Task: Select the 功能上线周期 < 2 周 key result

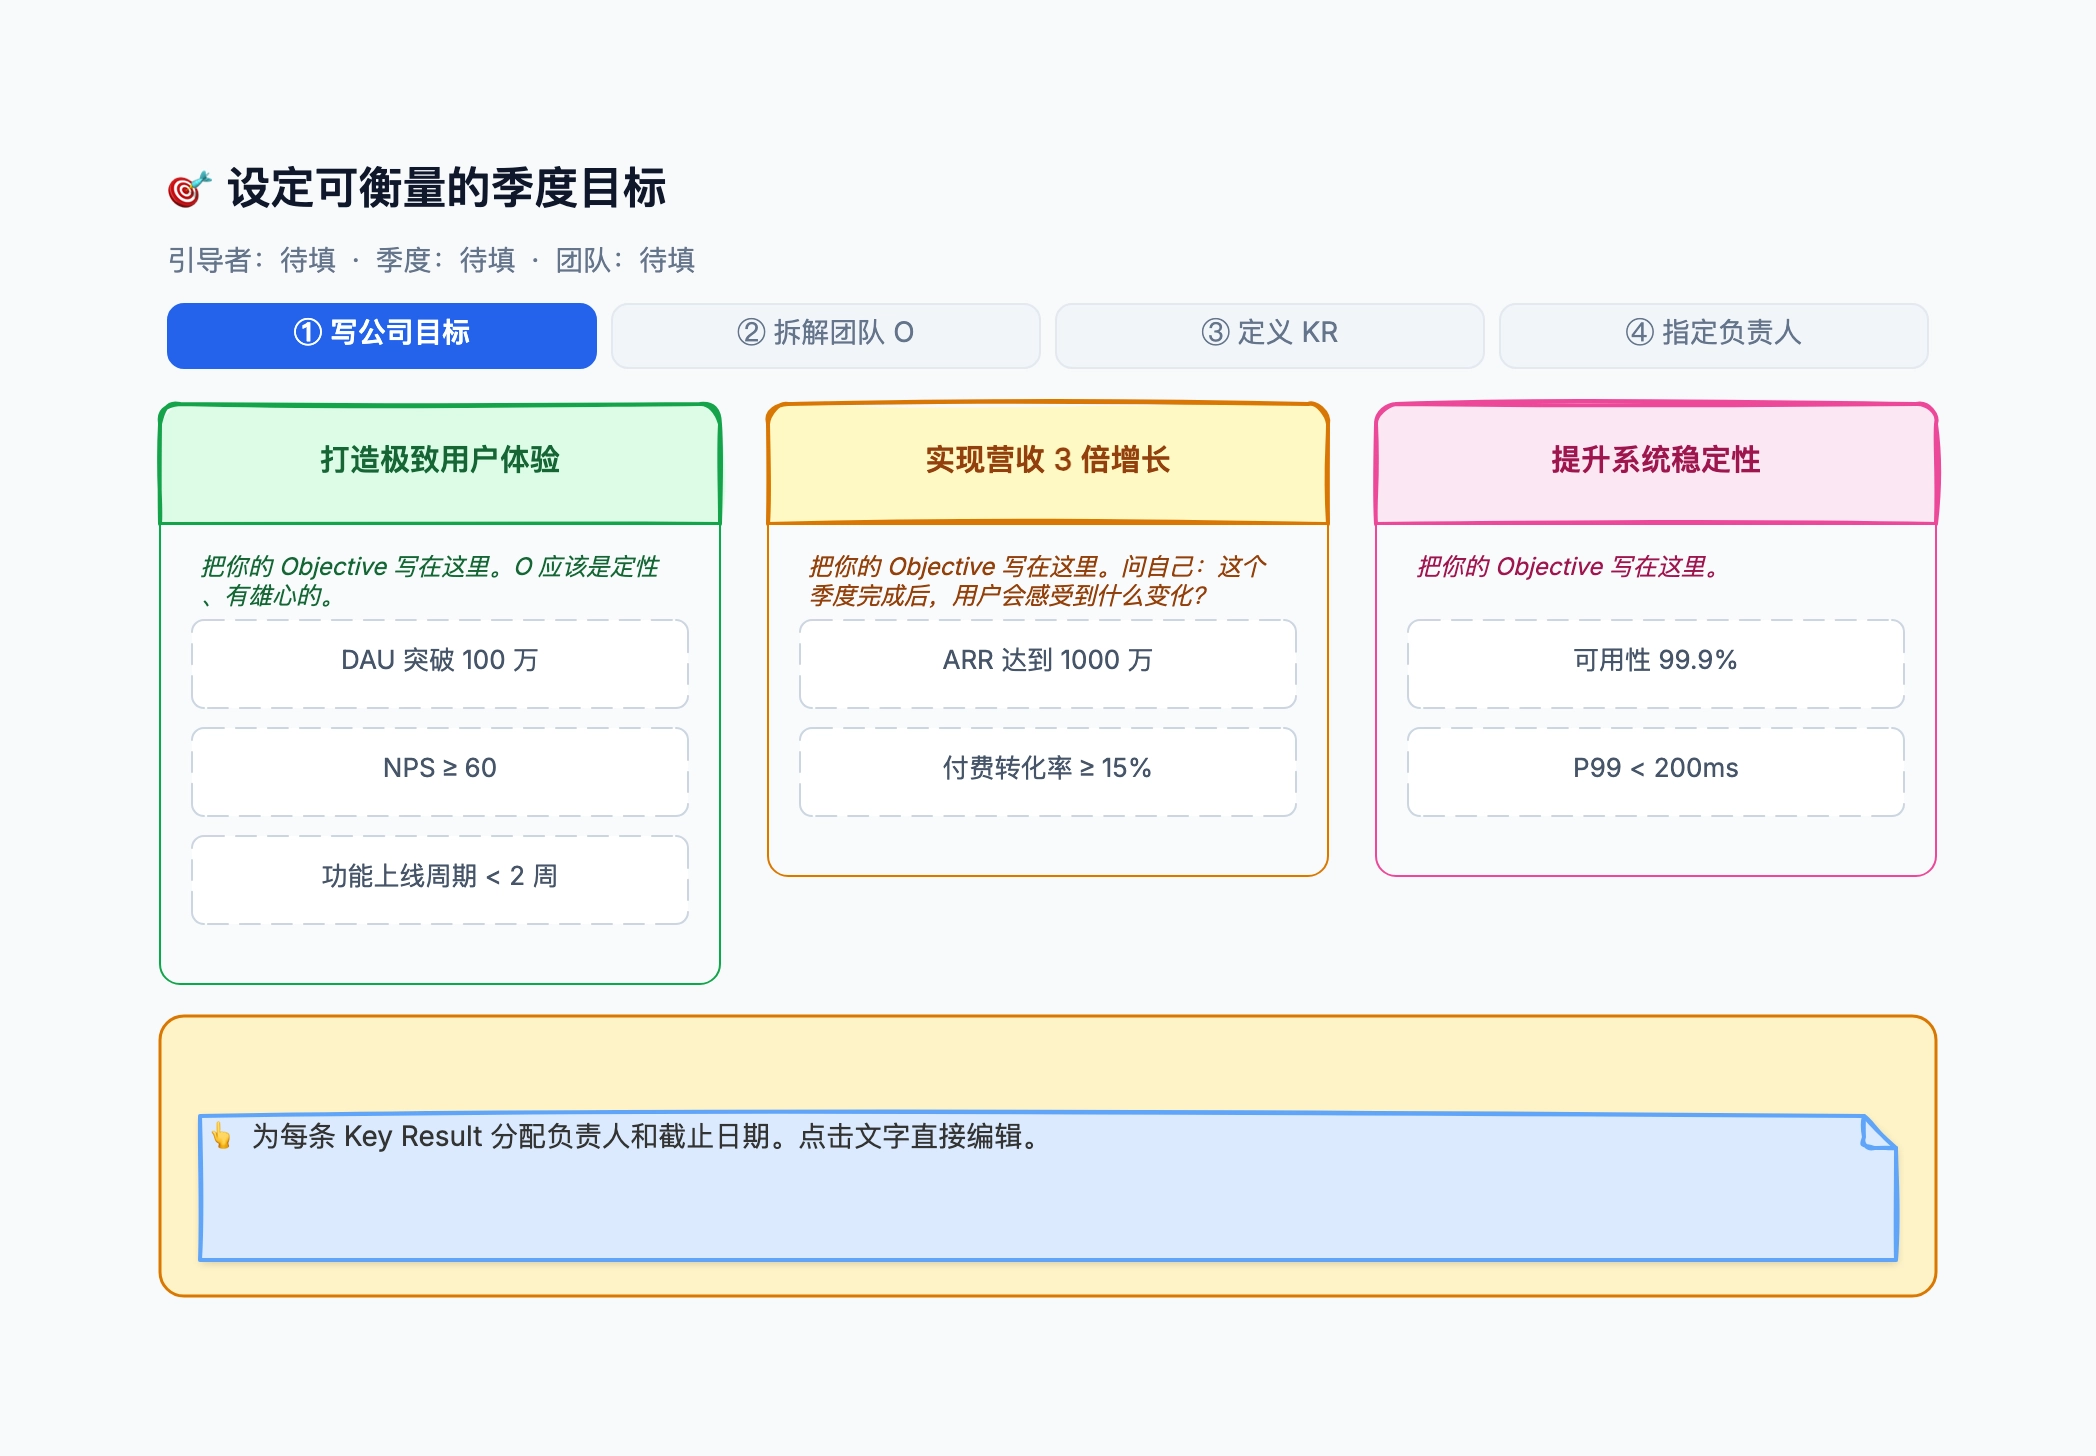Action: [x=440, y=880]
